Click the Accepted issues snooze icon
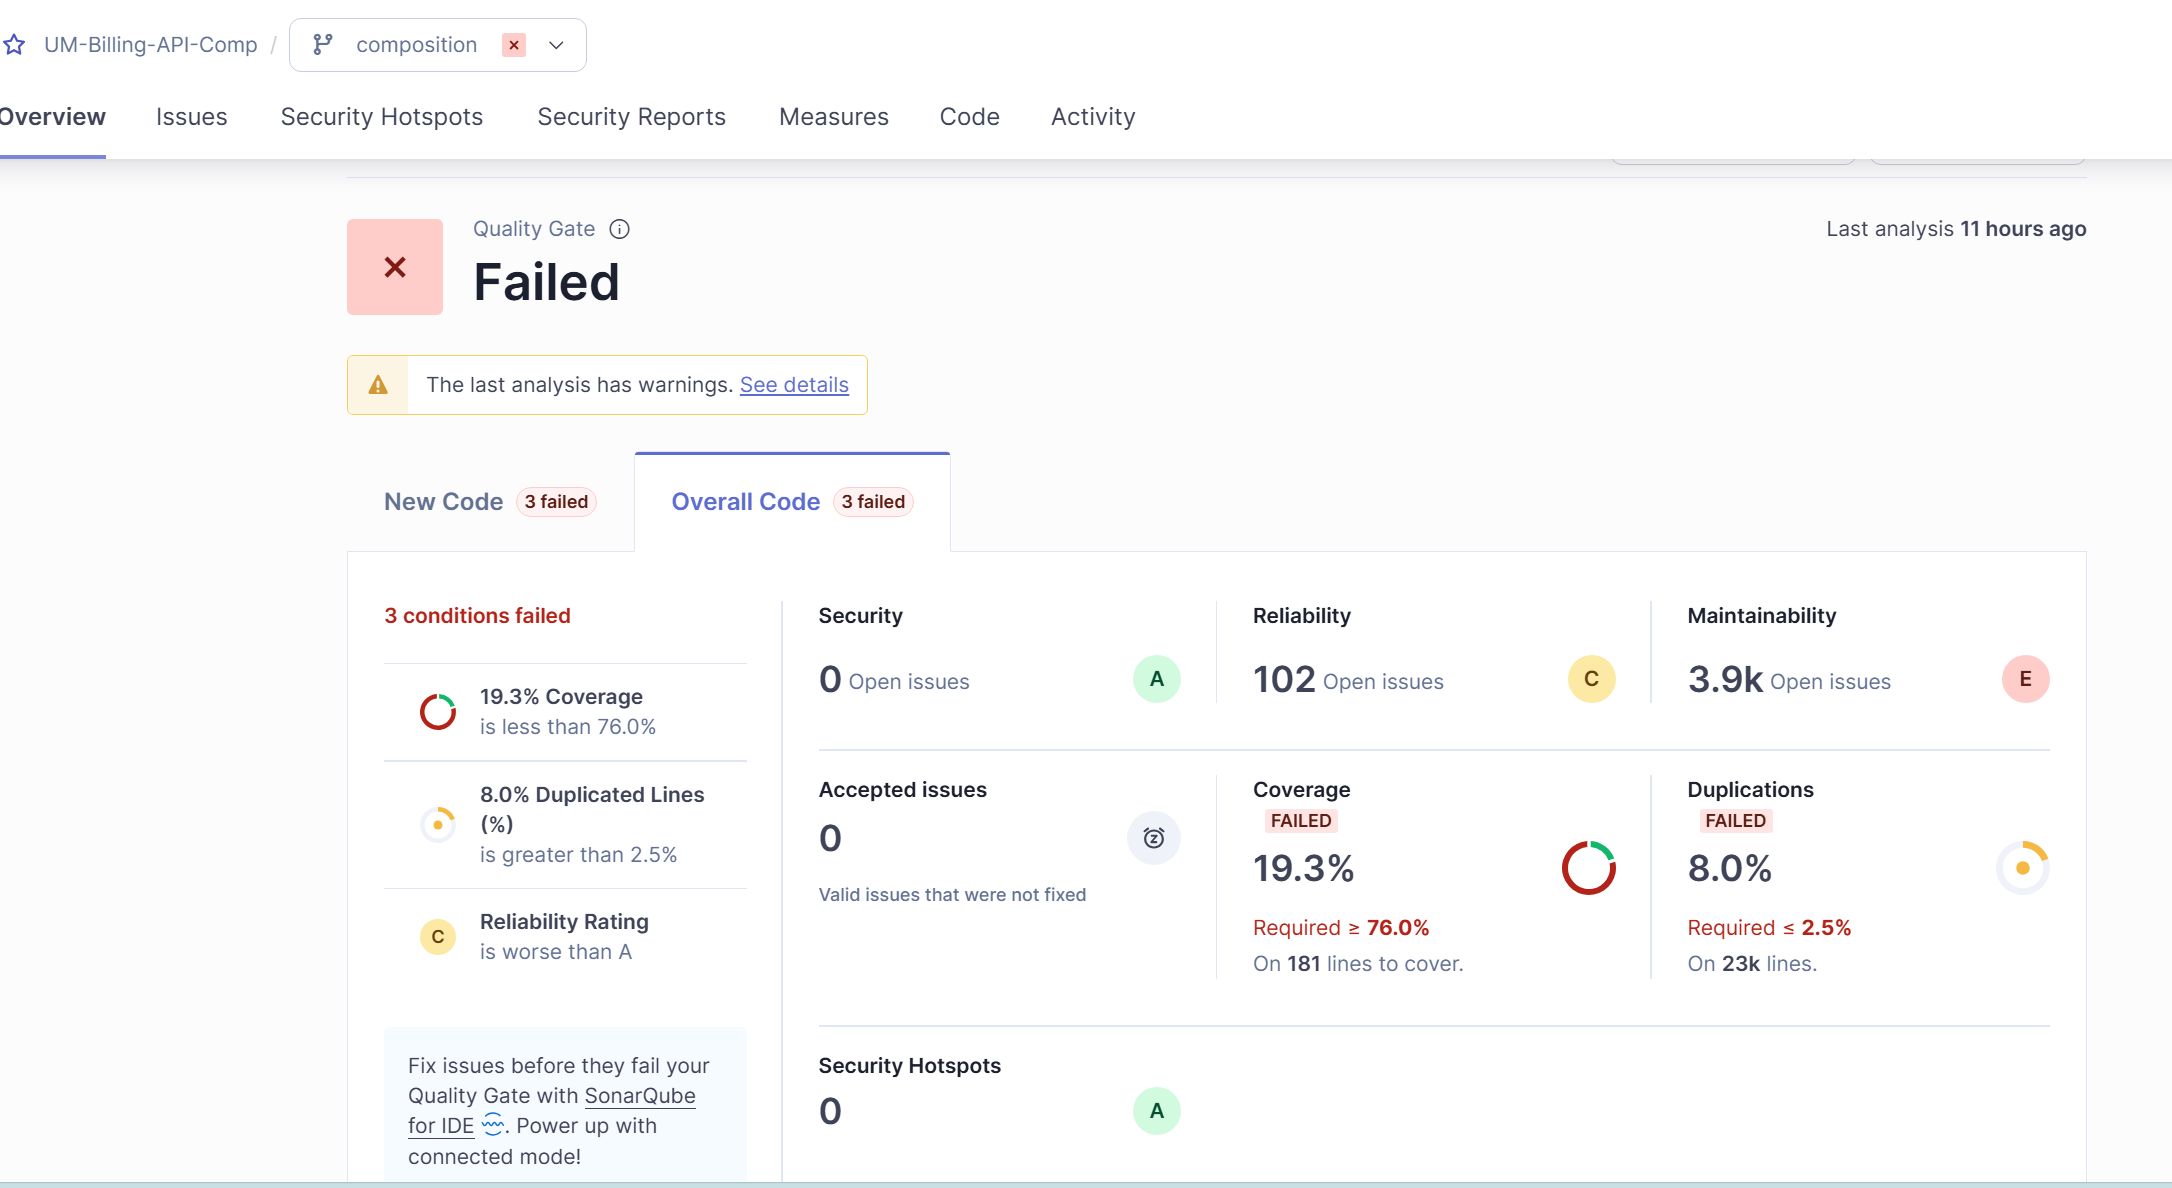The height and width of the screenshot is (1188, 2172). tap(1154, 838)
